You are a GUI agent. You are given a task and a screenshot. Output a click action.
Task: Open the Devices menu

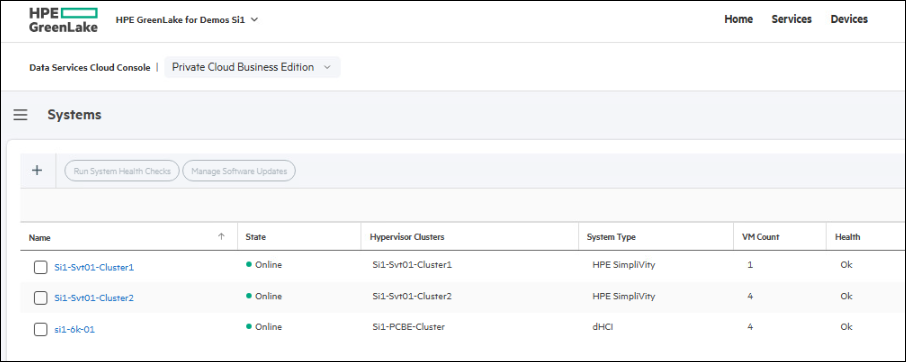coord(849,19)
